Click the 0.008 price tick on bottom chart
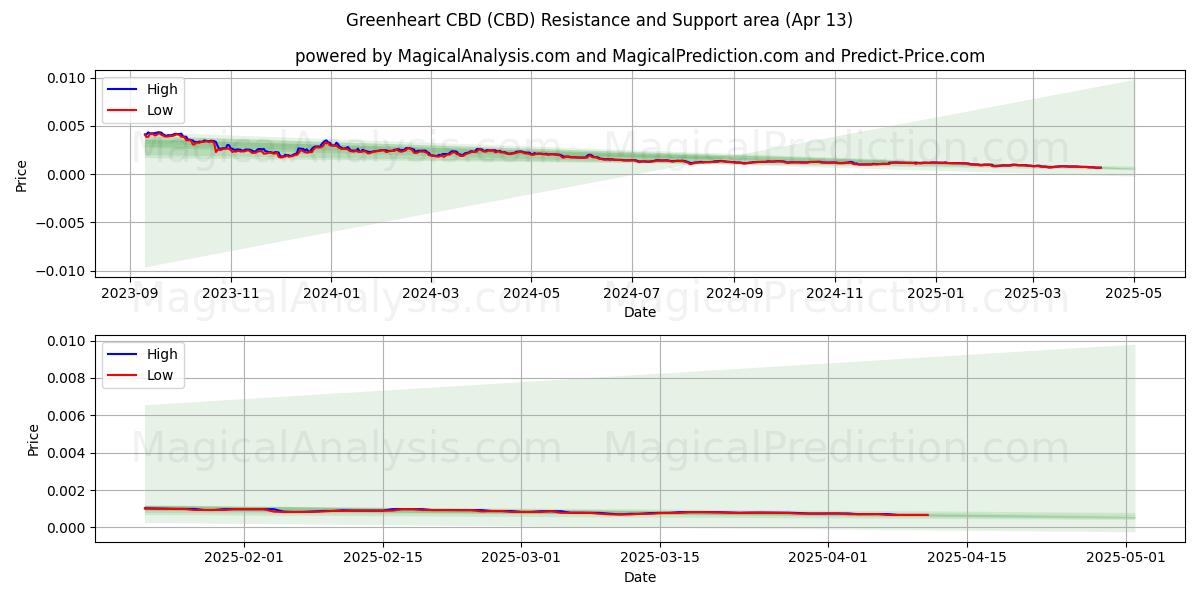This screenshot has width=1200, height=600. click(x=68, y=378)
